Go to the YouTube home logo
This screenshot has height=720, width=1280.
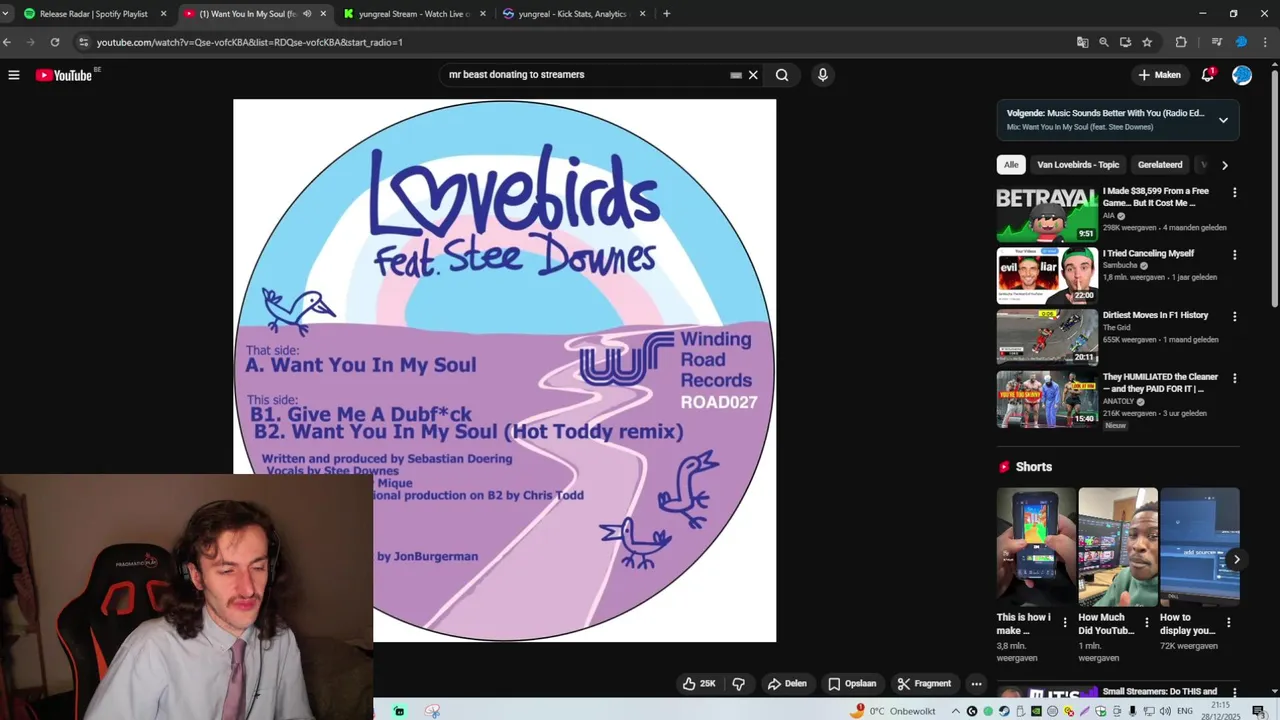pyautogui.click(x=64, y=75)
